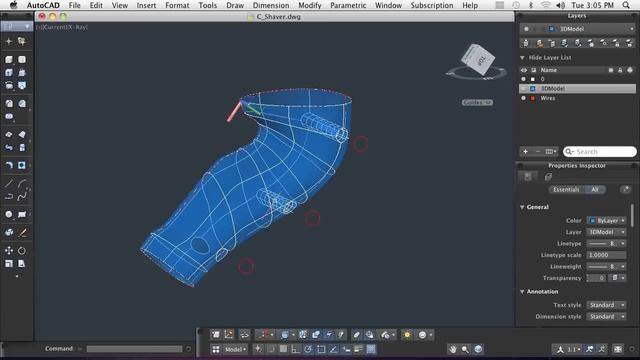Screen dimensions: 640x360
Task: Click the first layer tool icon under 3DModel
Action: [526, 43]
